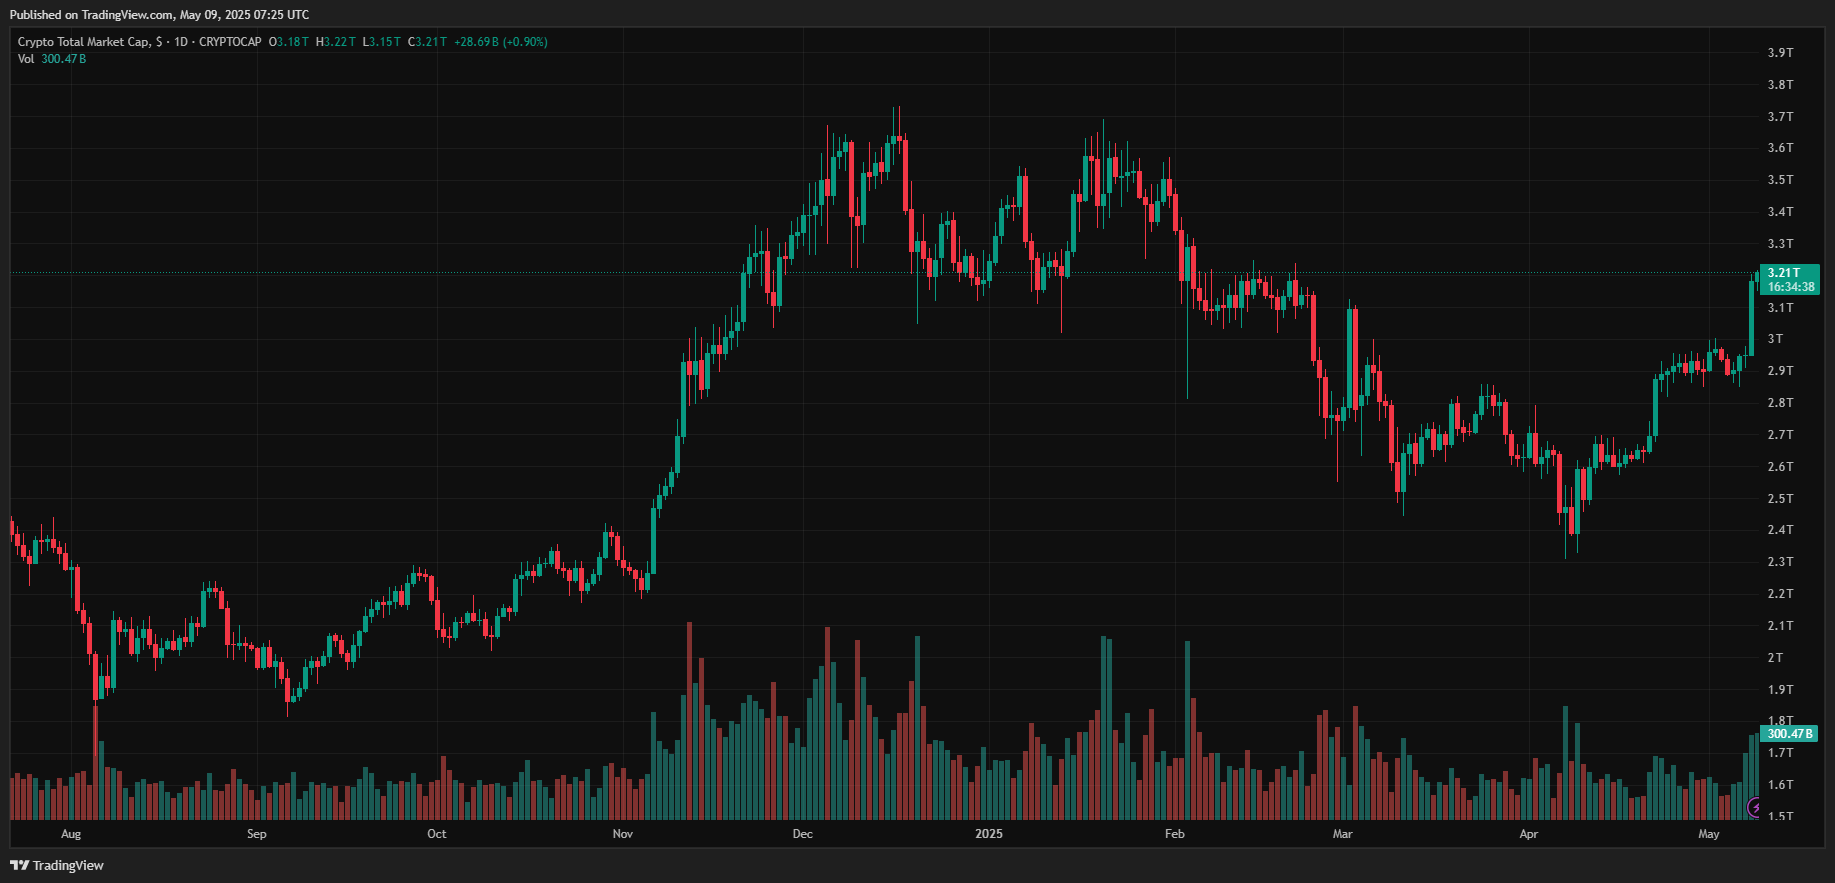Click the 2025 year marker on time axis

(x=988, y=834)
